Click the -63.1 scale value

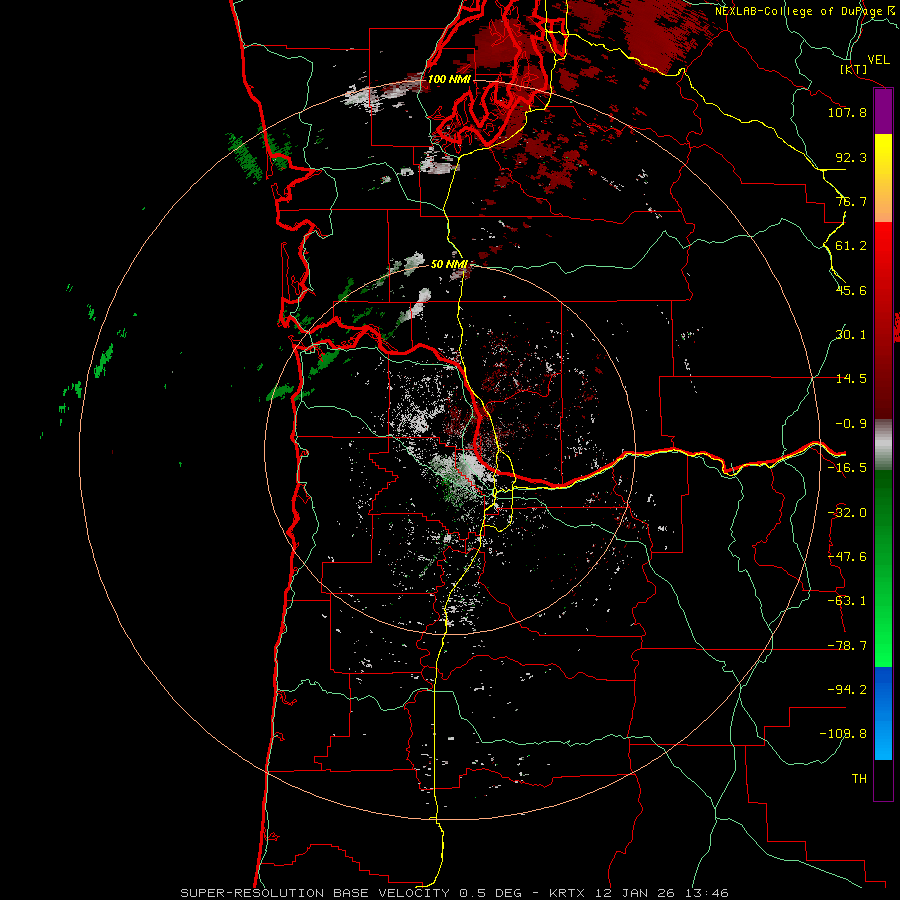point(847,601)
